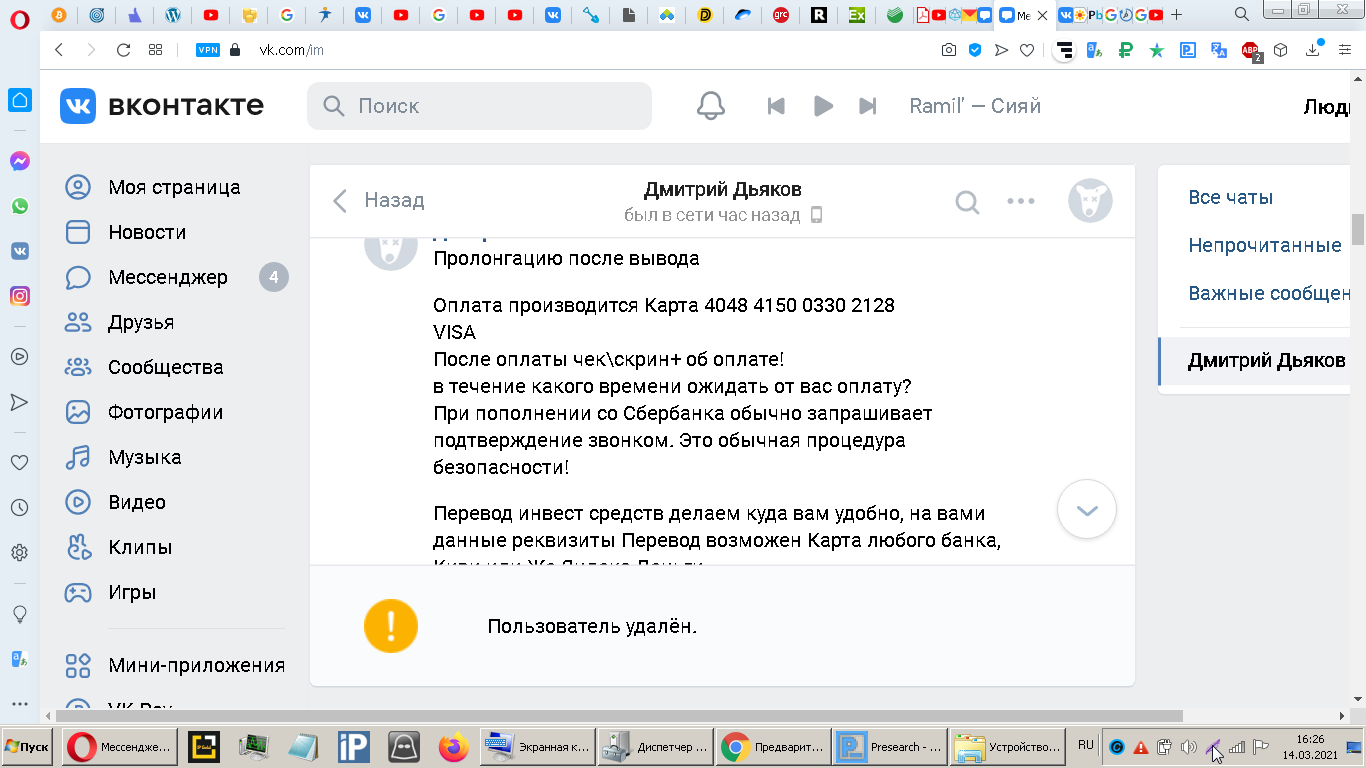Open conversation actions three dots menu
This screenshot has width=1366, height=768.
1020,201
